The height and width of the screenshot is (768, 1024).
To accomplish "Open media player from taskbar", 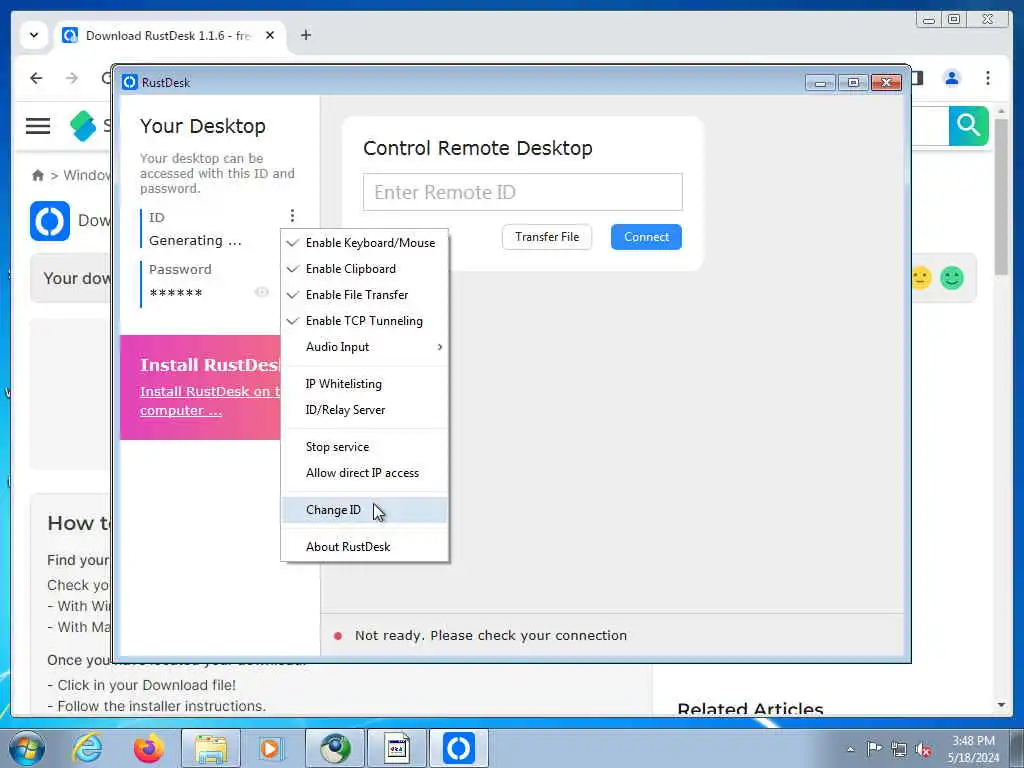I will tap(270, 748).
